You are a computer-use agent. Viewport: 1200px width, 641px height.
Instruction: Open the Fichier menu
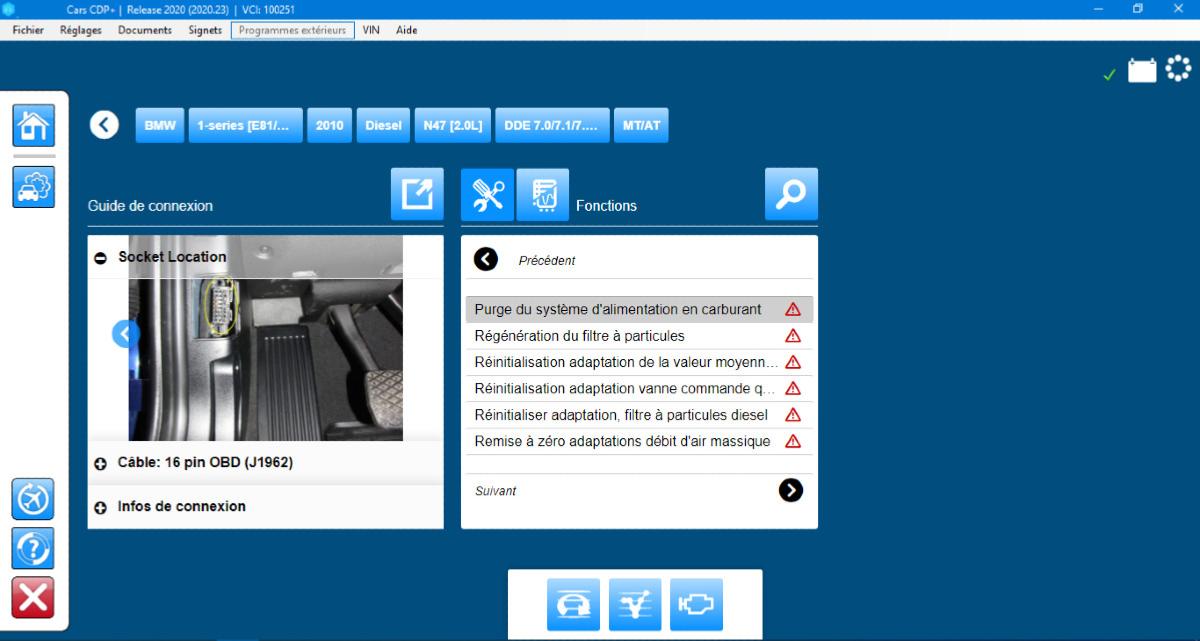click(28, 30)
